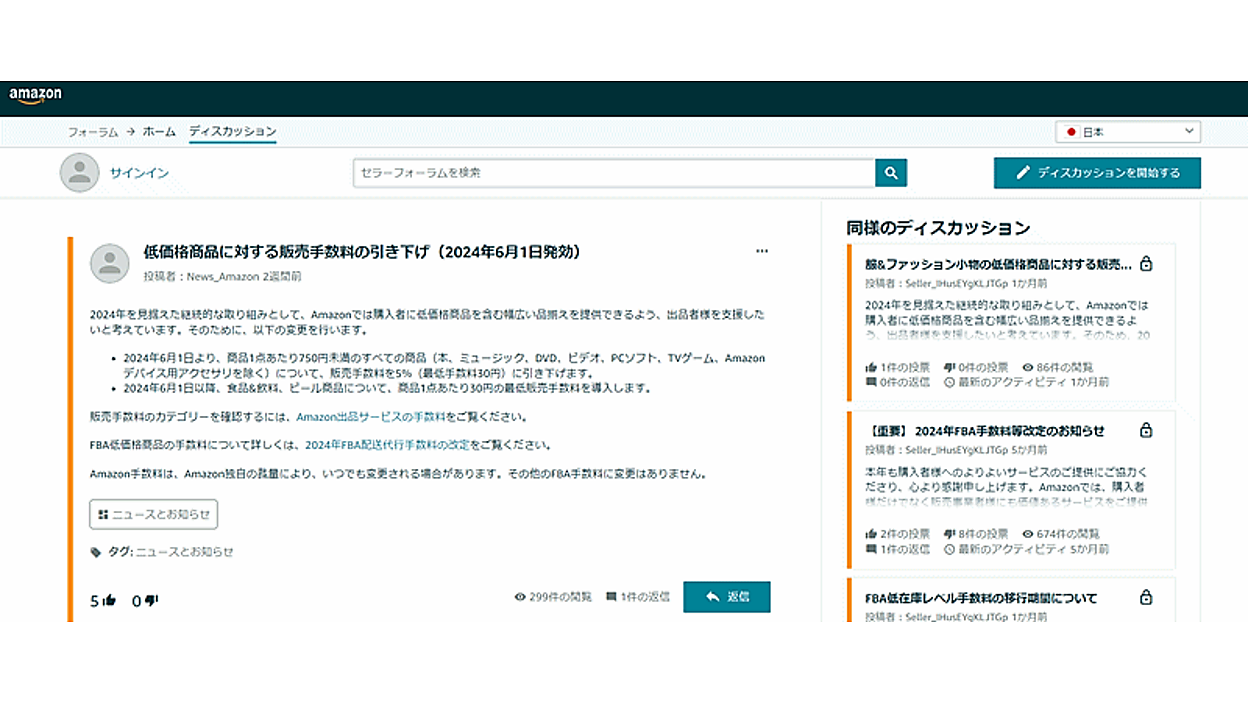Focus the セラーフォーラムを検索 search field
The width and height of the screenshot is (1248, 702).
614,173
